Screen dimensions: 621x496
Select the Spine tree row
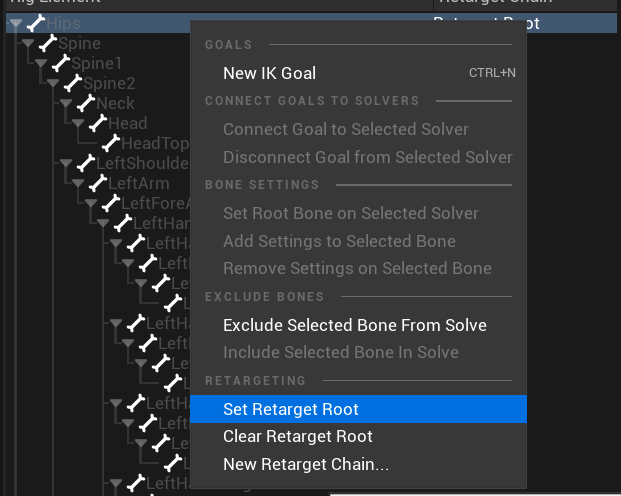[98, 43]
